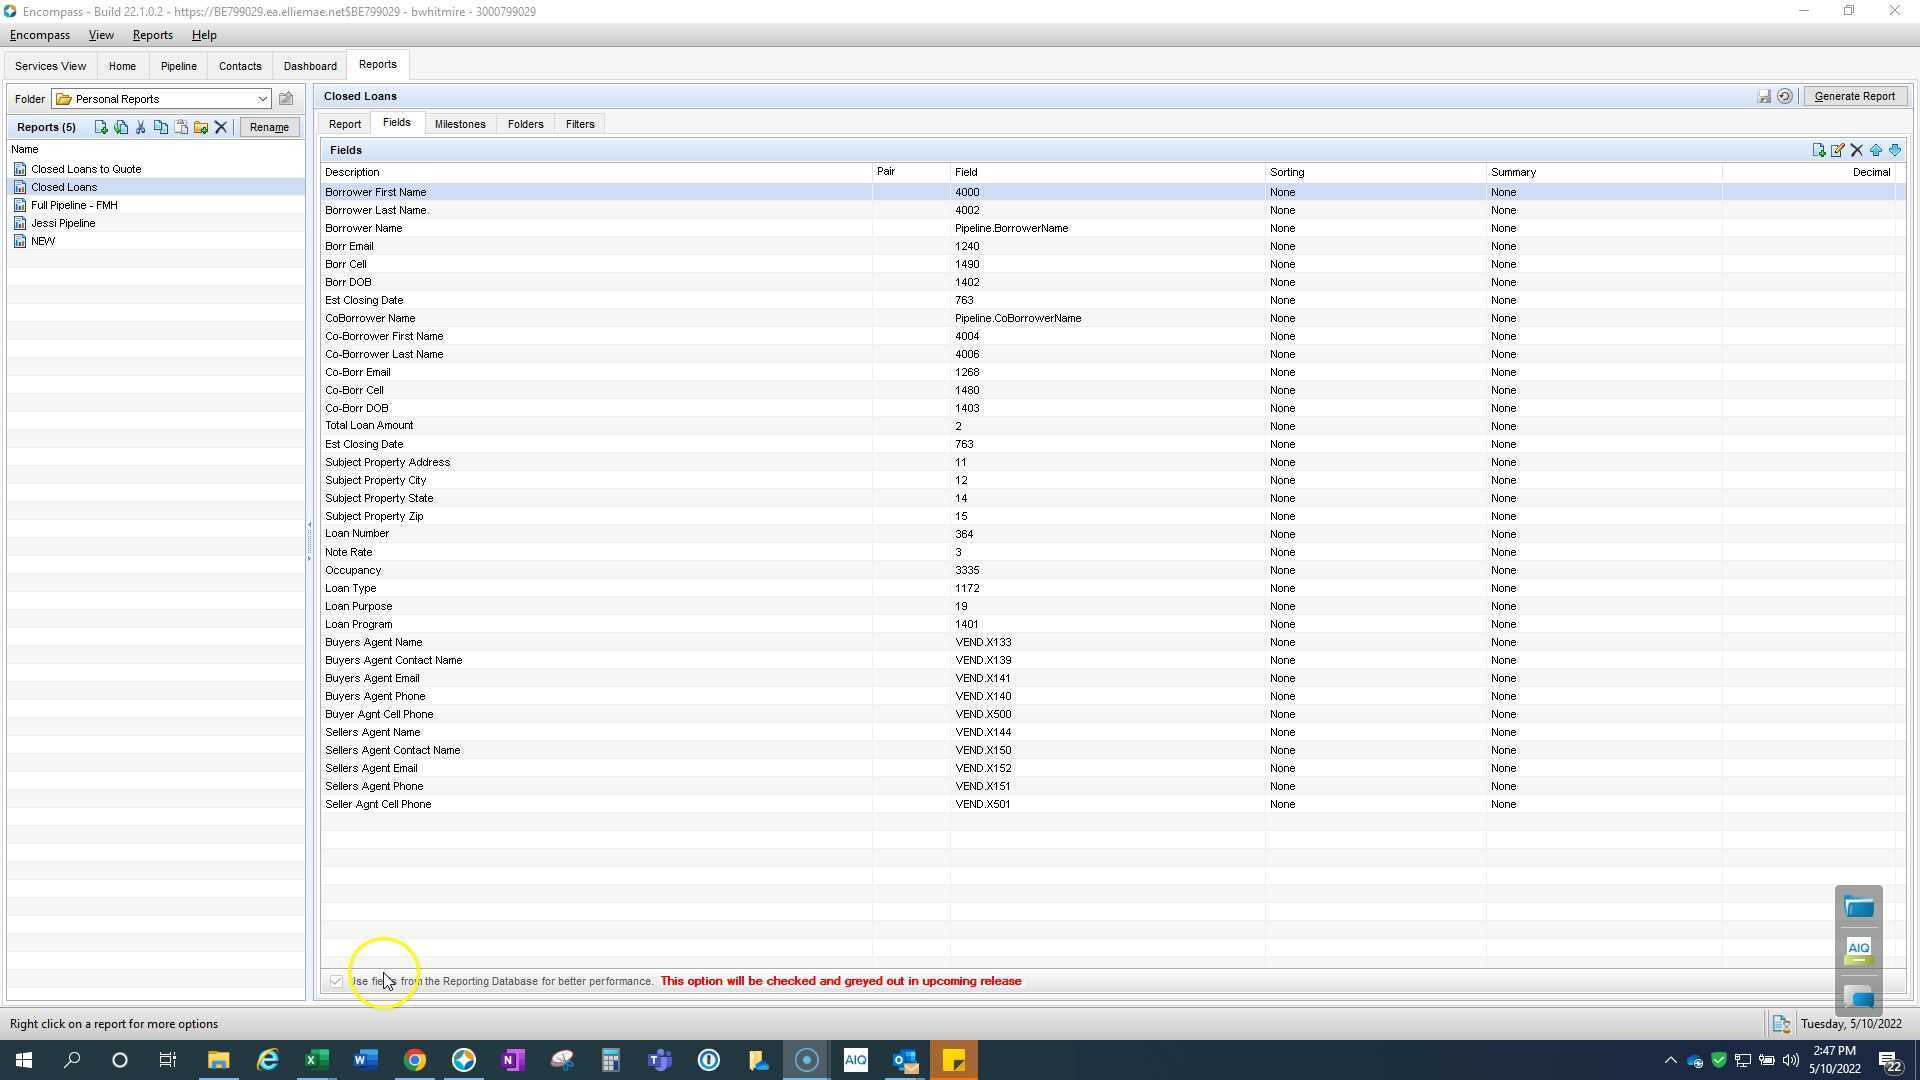The image size is (1920, 1080).
Task: Click the new report icon in Reports toolbar
Action: [101, 127]
